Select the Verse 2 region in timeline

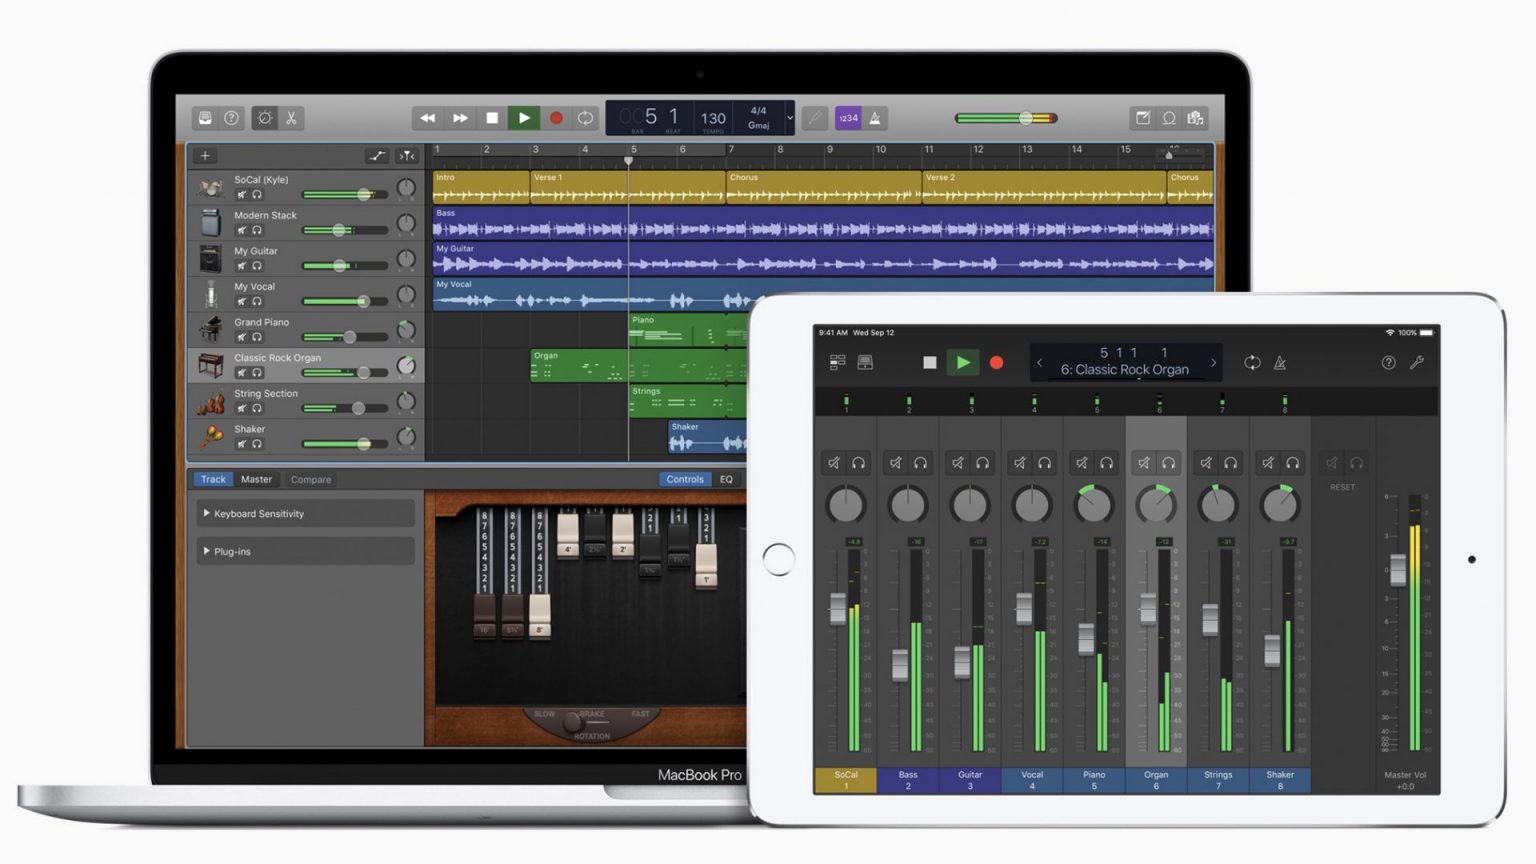click(x=1043, y=187)
